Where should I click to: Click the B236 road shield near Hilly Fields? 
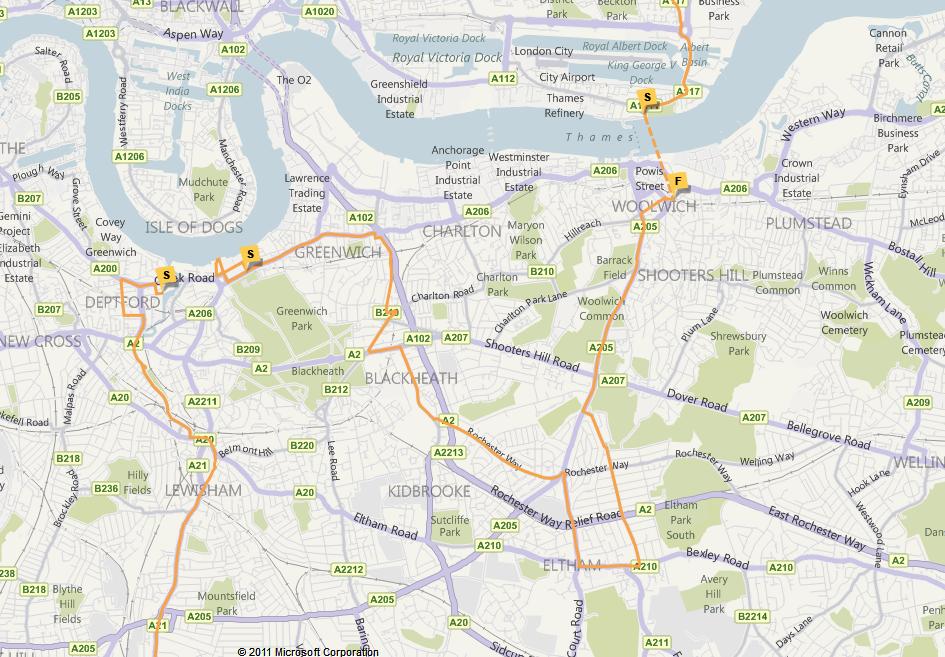coord(106,488)
